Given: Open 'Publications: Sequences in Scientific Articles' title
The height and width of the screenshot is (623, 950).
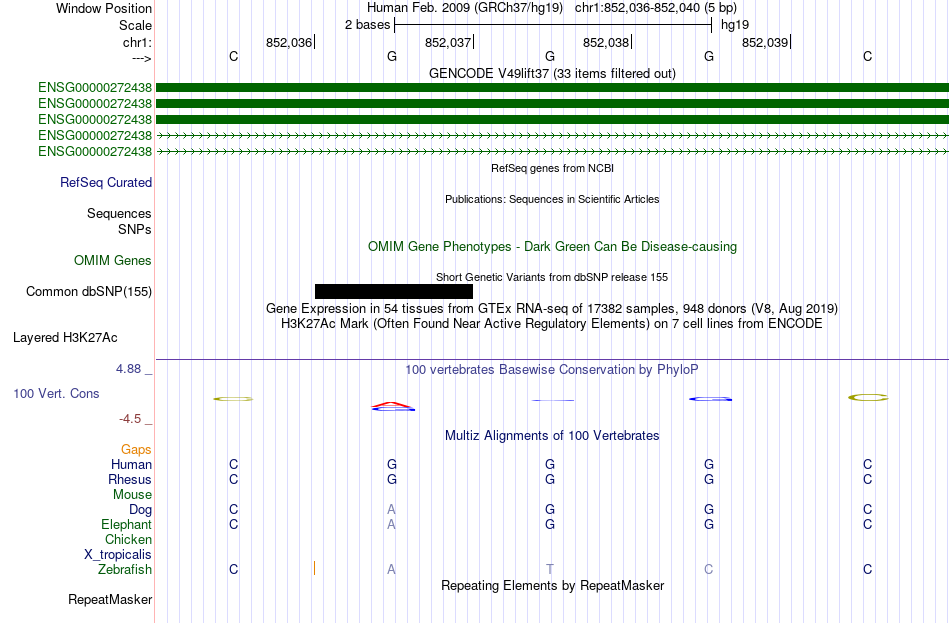Looking at the screenshot, I should pos(552,199).
